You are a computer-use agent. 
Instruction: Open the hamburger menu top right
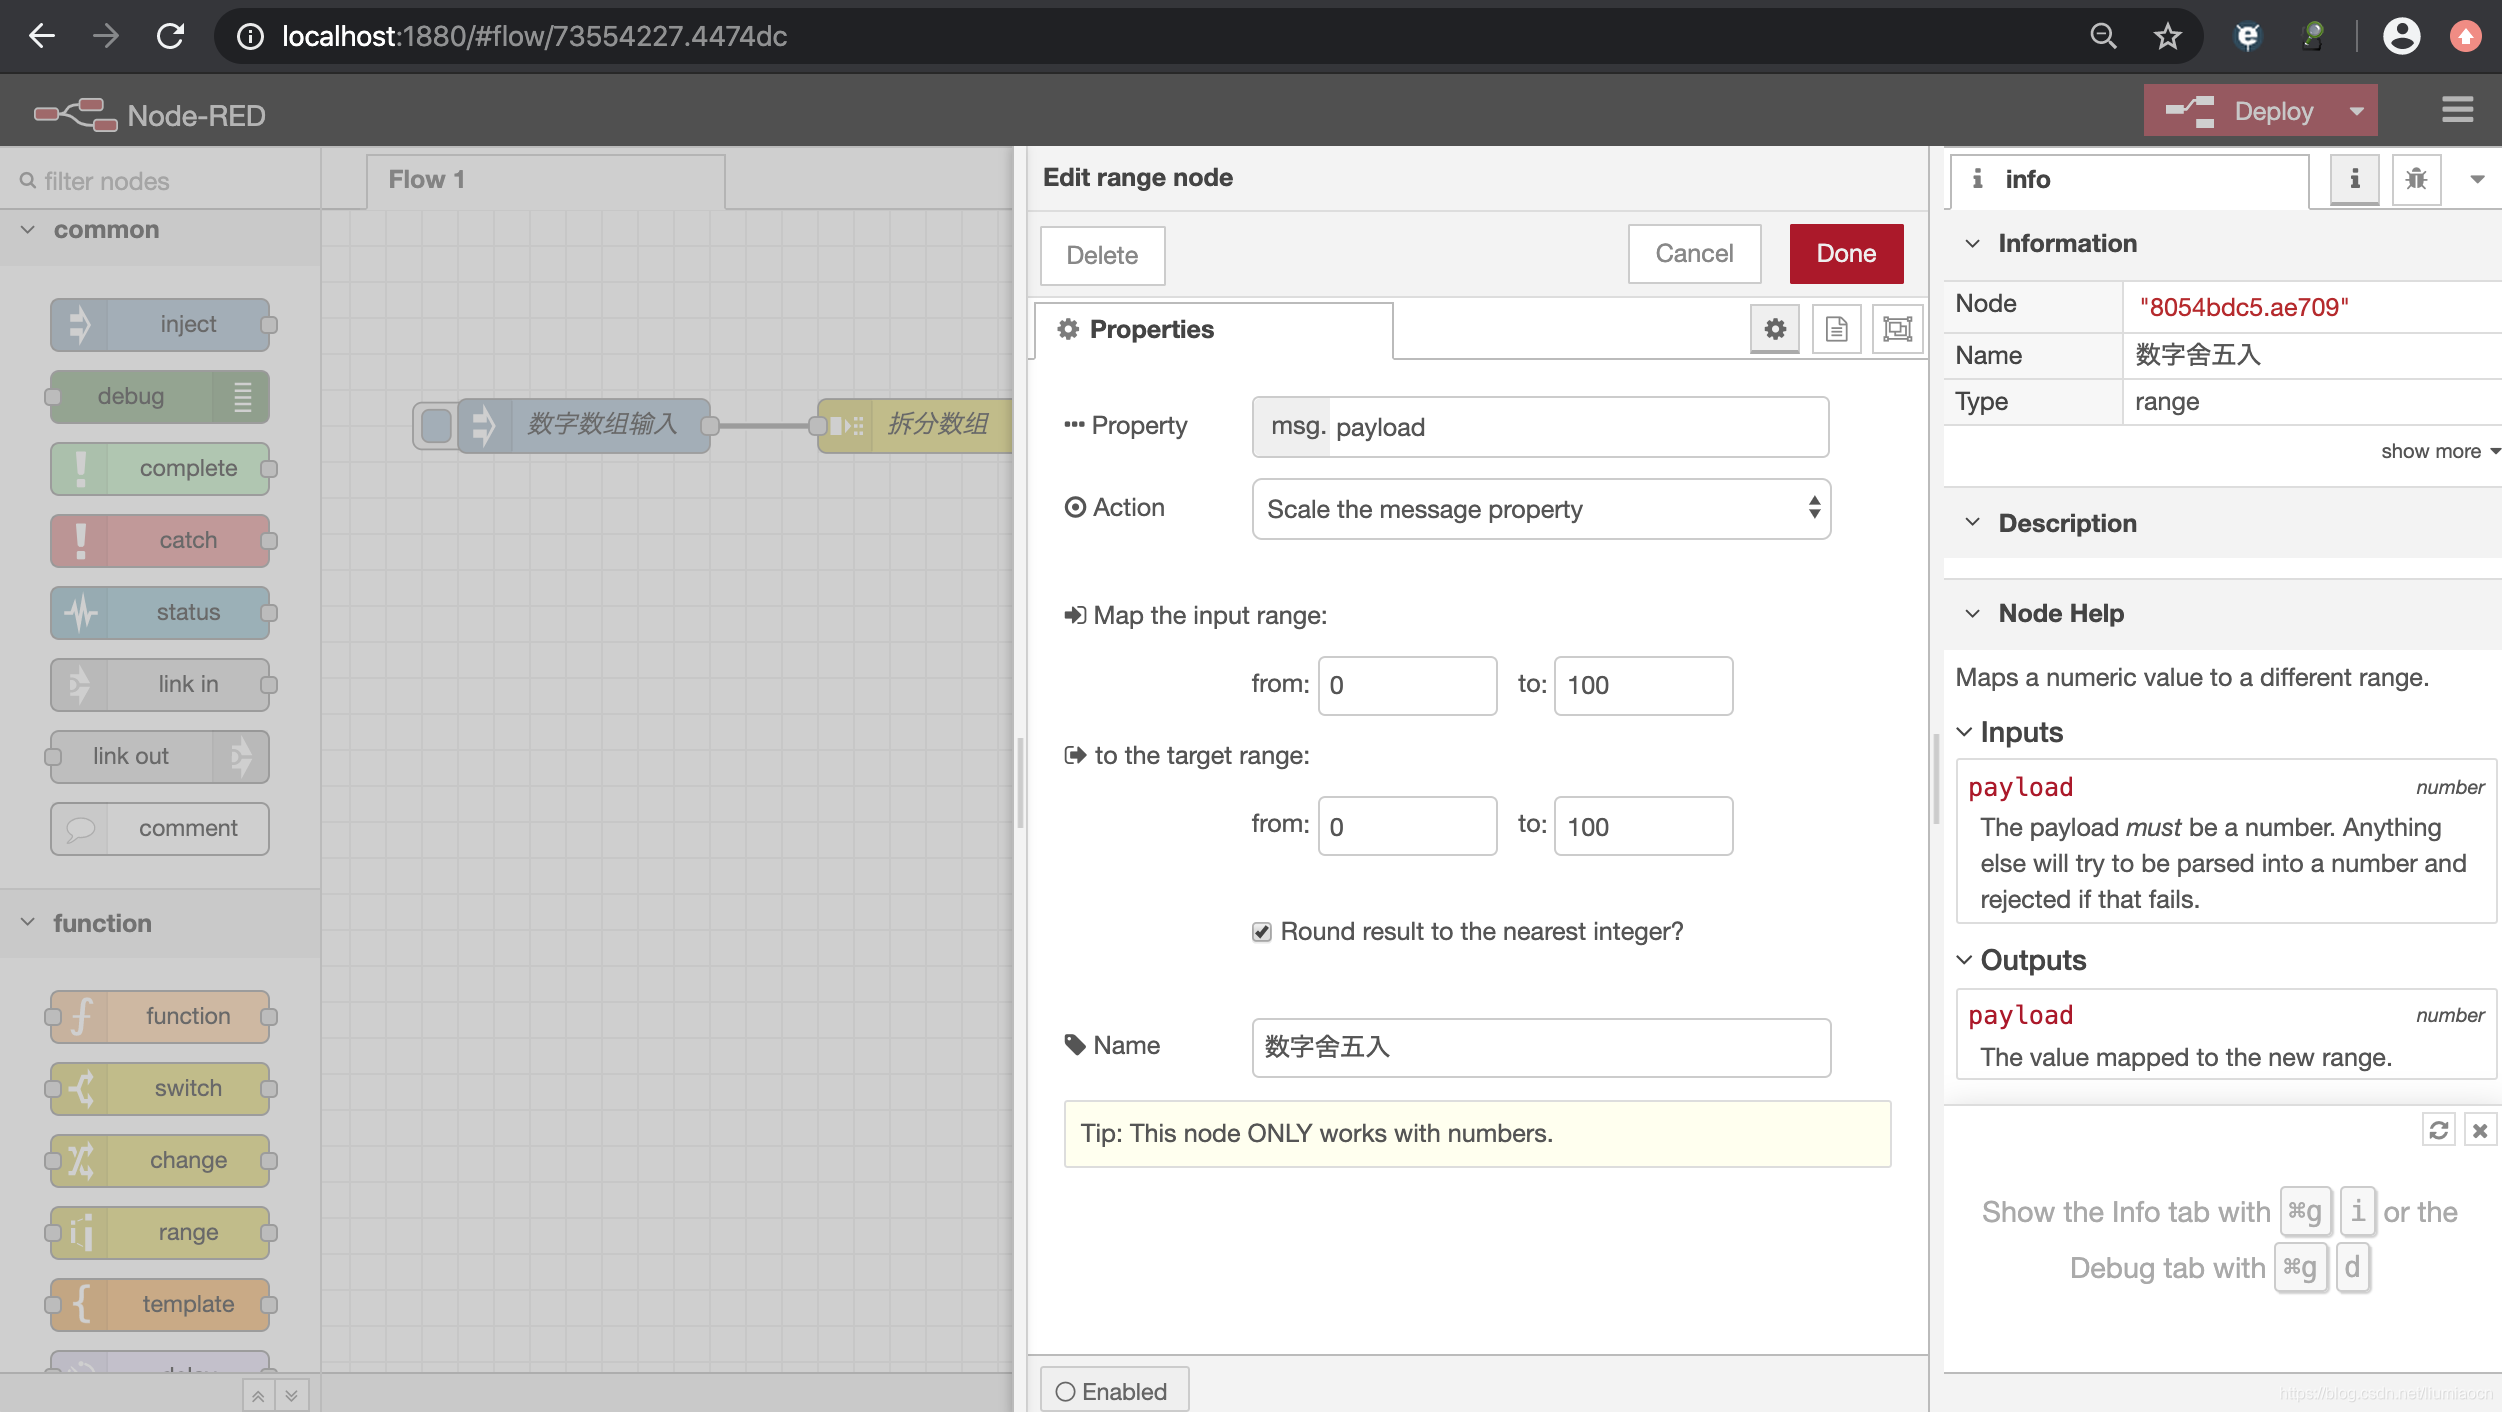point(2457,110)
